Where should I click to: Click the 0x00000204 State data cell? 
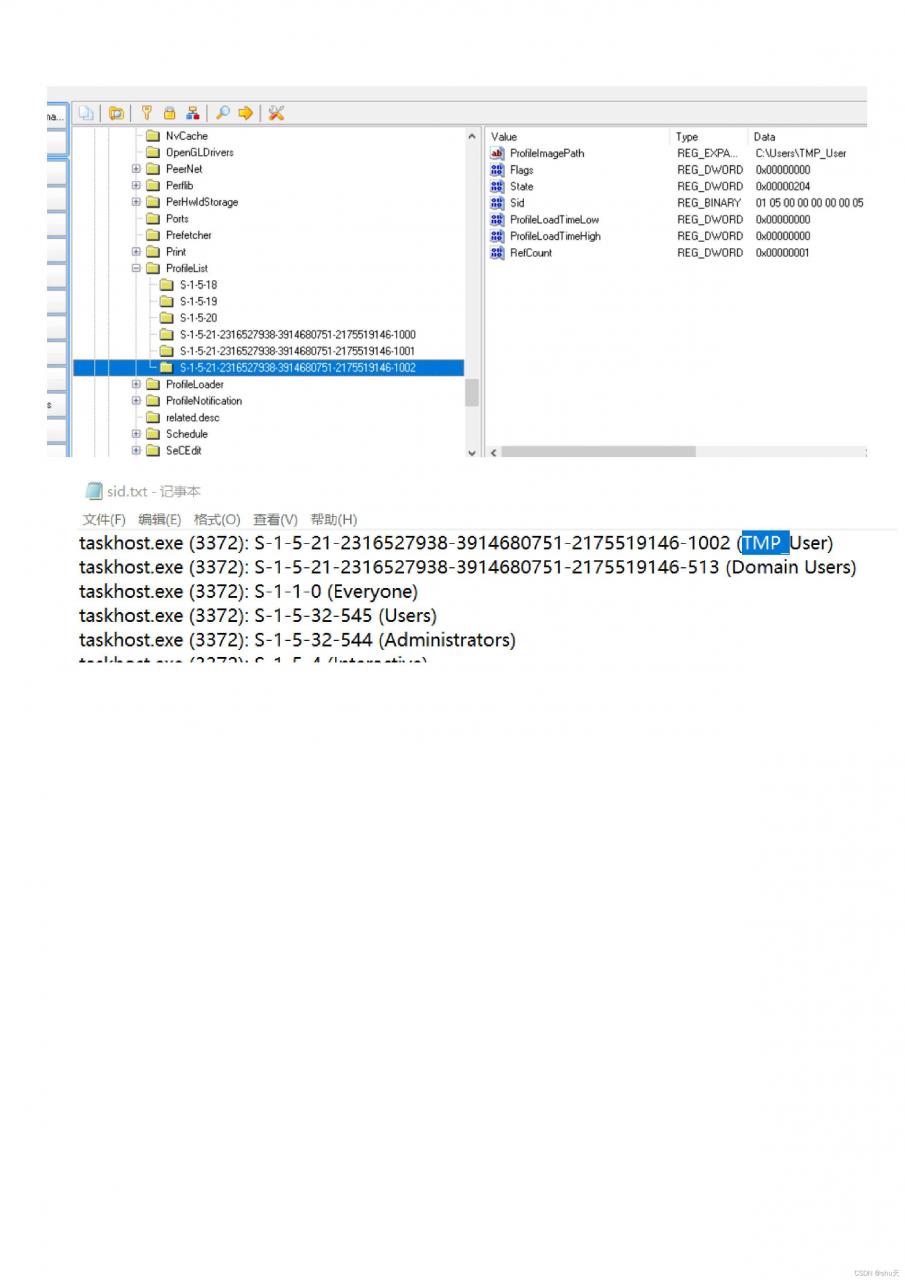pyautogui.click(x=783, y=186)
